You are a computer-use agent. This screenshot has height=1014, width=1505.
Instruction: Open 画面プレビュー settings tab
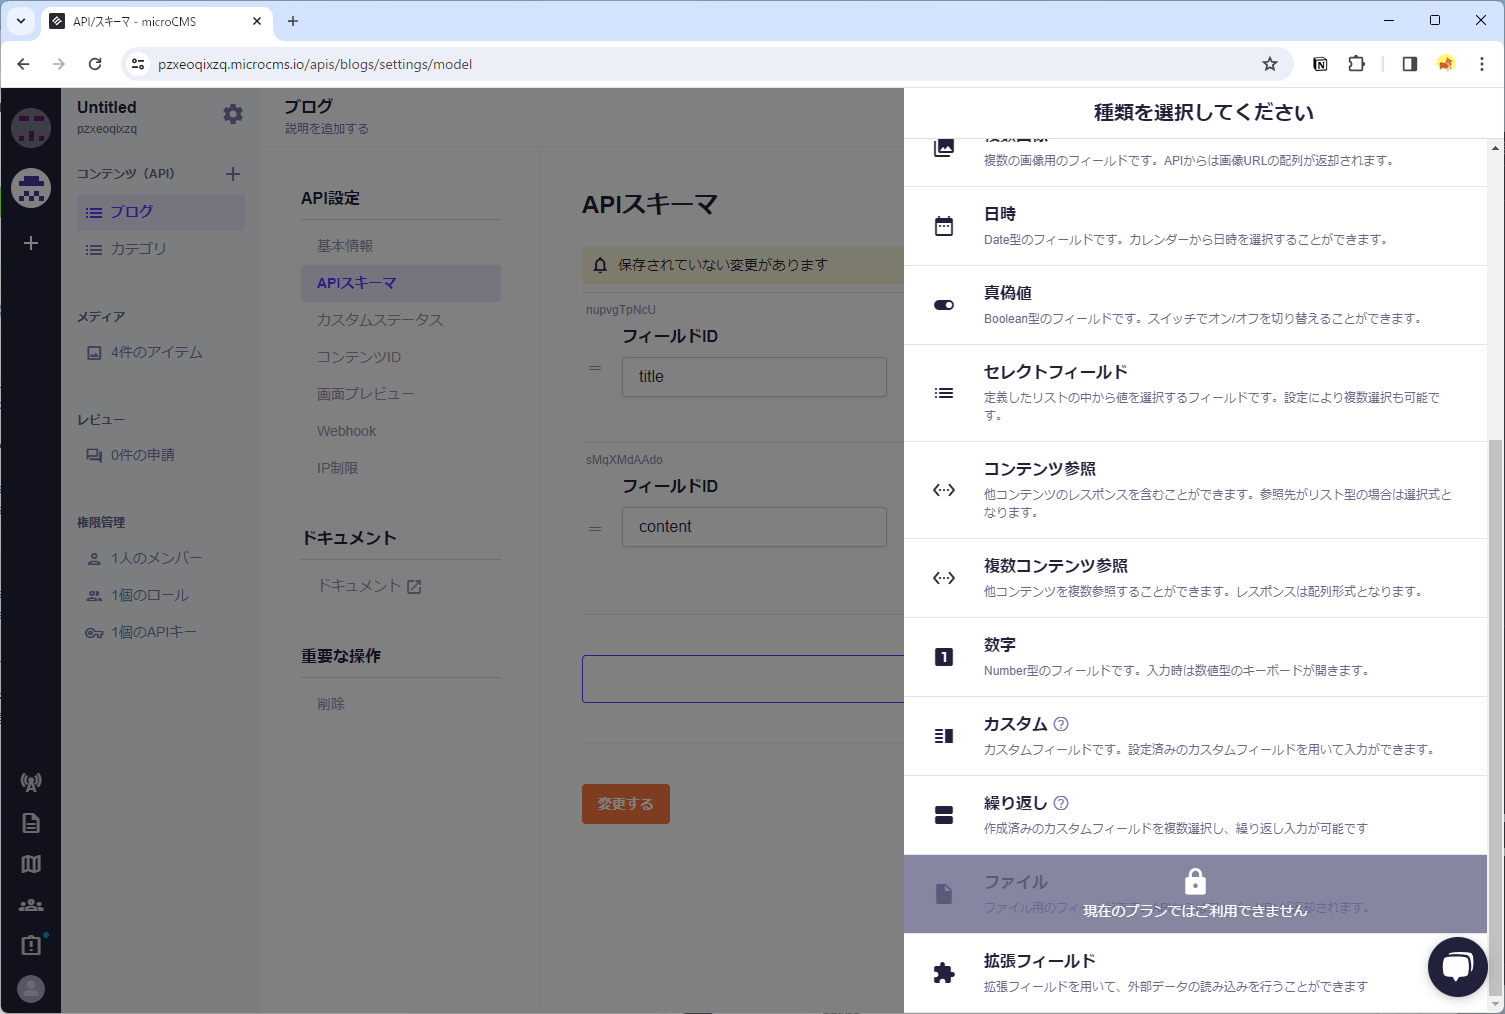(x=401, y=394)
